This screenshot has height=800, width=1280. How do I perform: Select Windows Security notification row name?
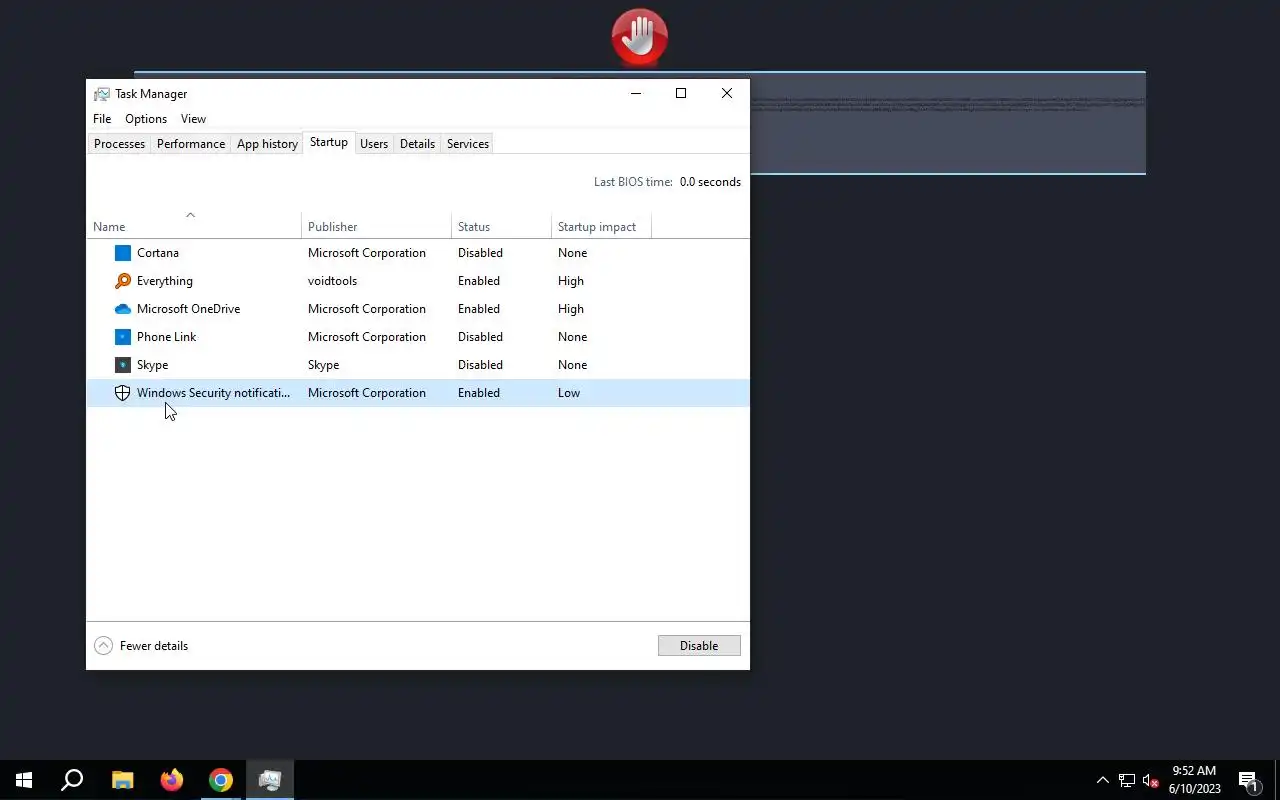click(213, 393)
